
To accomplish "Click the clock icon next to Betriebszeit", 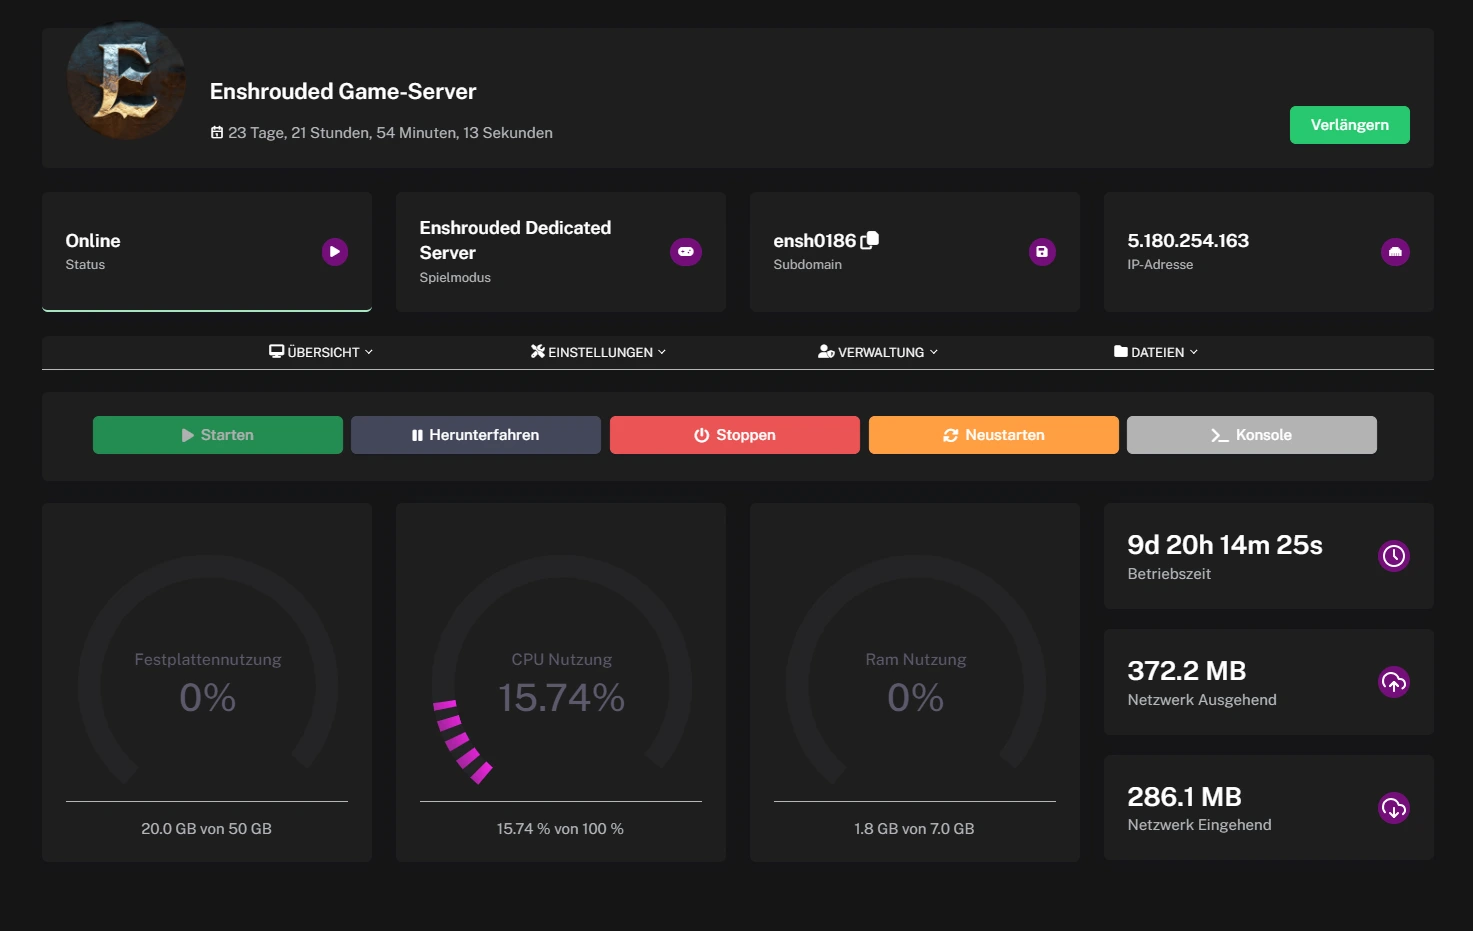I will (x=1394, y=556).
